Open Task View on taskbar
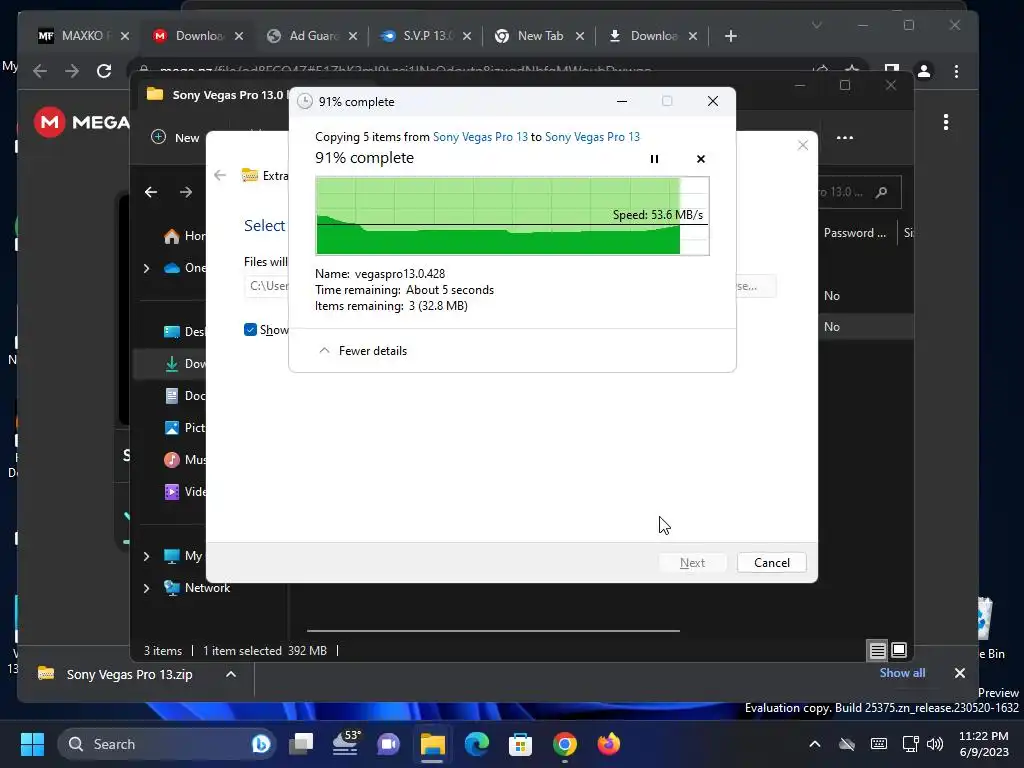The width and height of the screenshot is (1024, 768). [301, 744]
